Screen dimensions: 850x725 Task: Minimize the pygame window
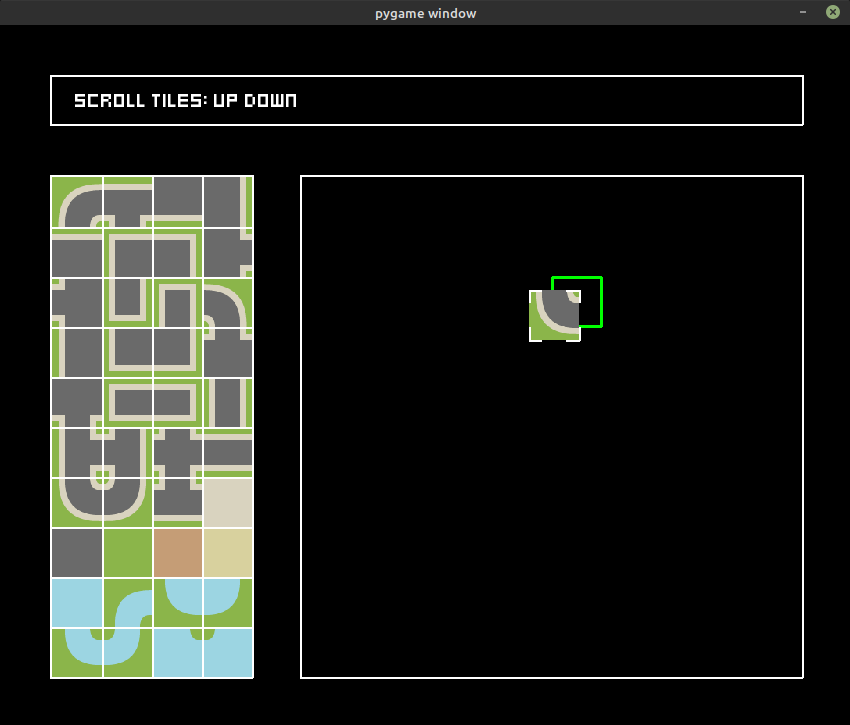coord(803,12)
